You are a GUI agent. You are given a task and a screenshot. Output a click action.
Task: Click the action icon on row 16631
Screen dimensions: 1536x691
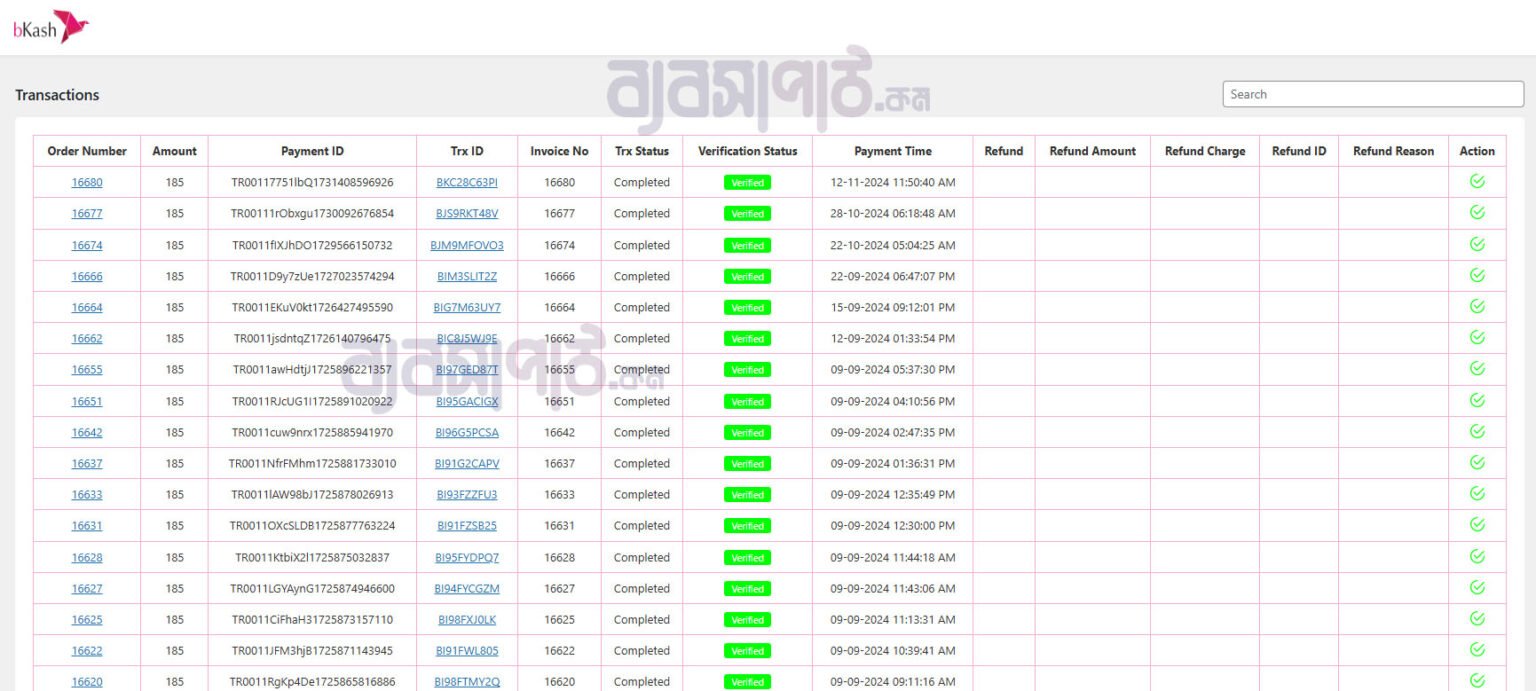[1477, 525]
